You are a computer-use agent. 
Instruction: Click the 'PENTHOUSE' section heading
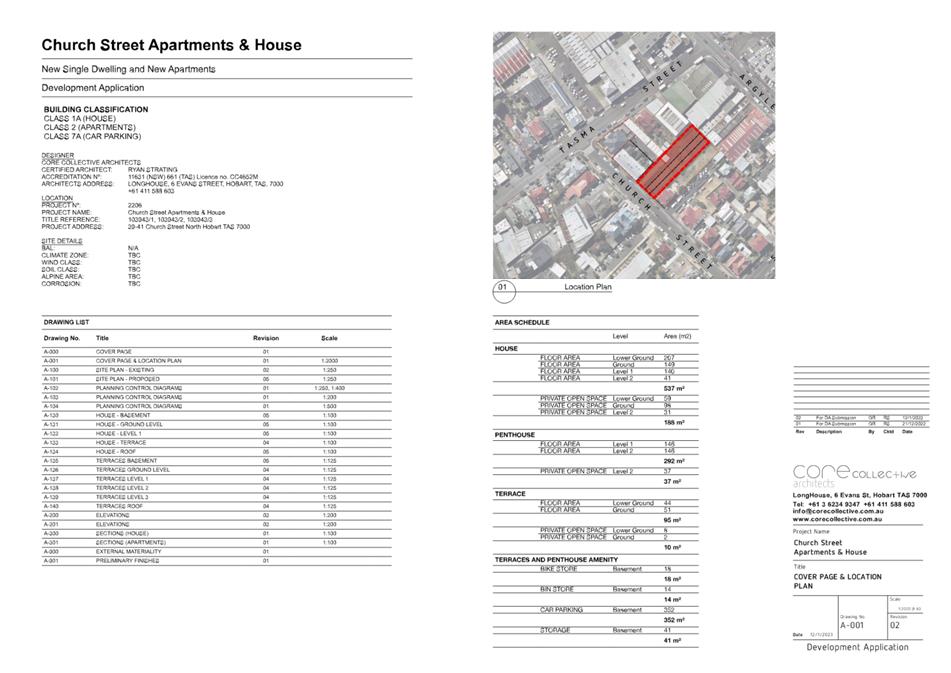point(514,435)
